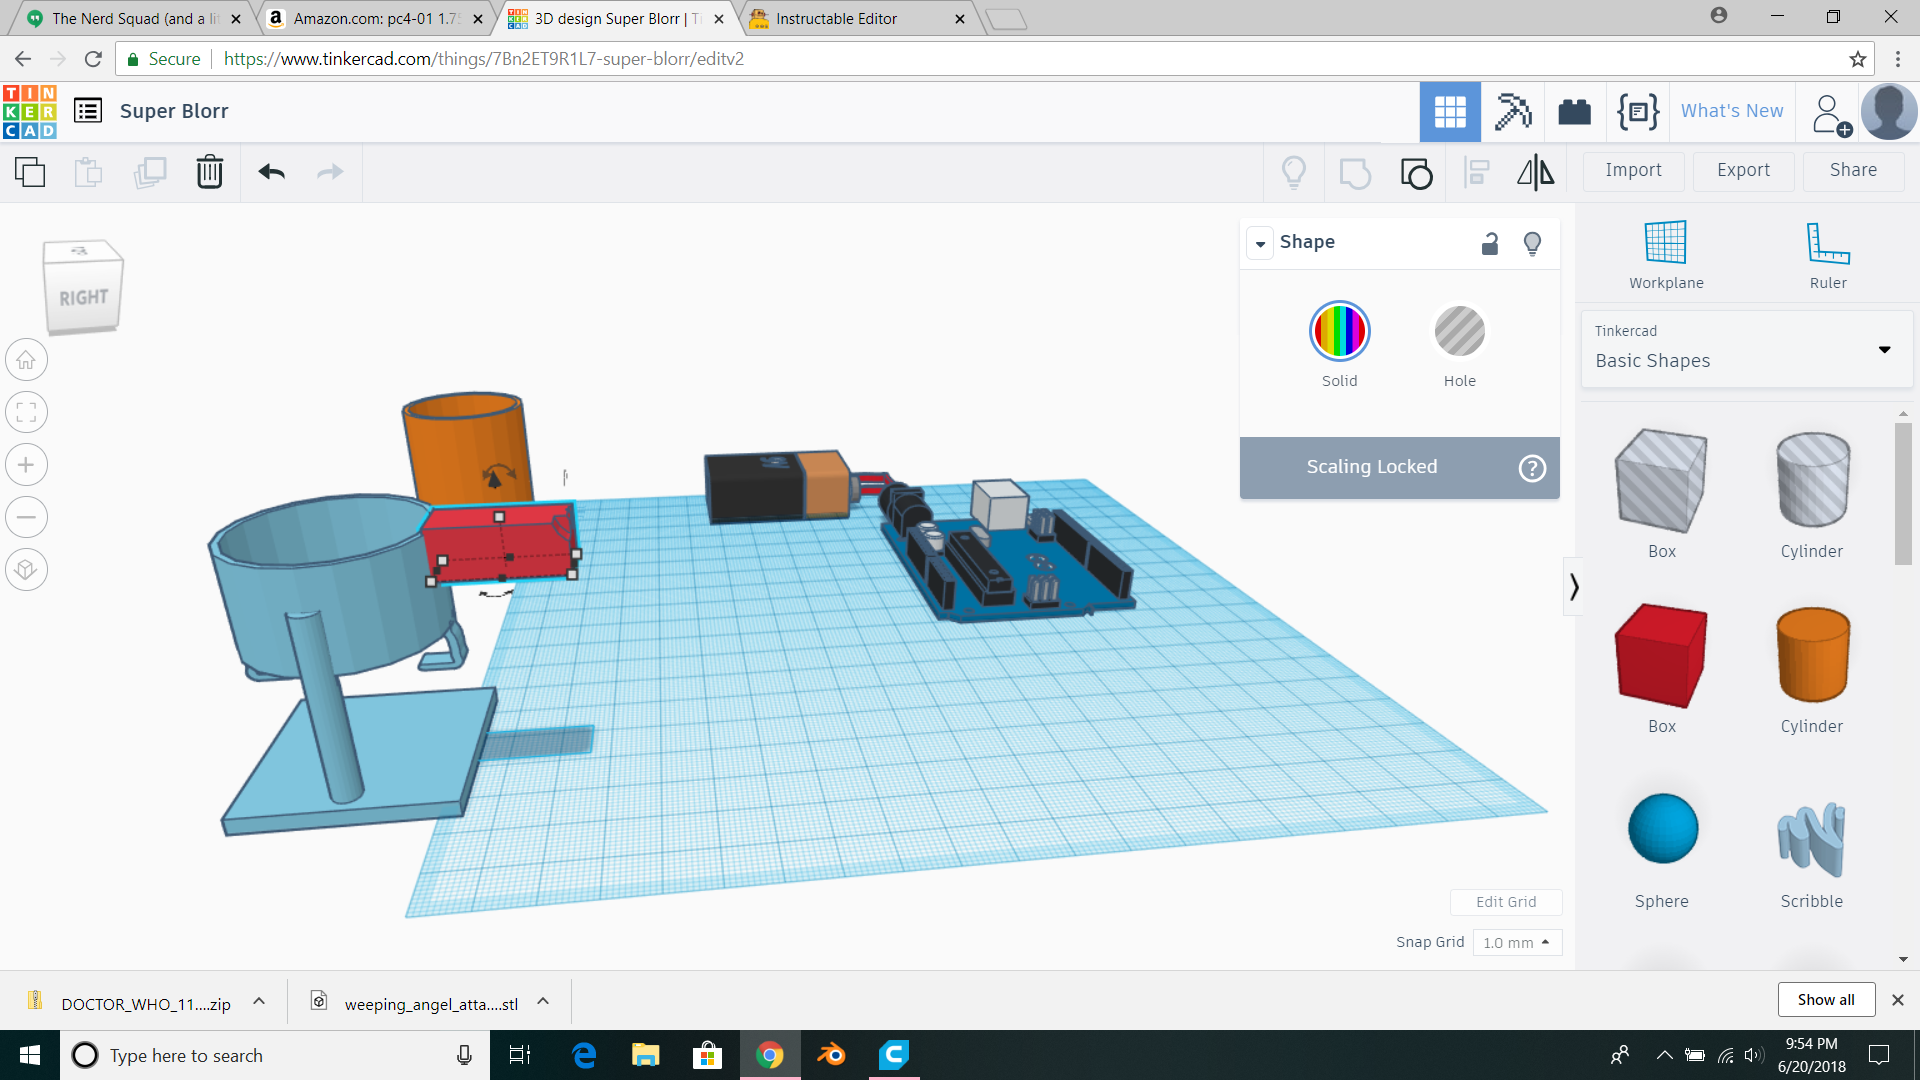Expand the weeping_angel_atta stl download options
The image size is (1920, 1080).
(543, 1001)
